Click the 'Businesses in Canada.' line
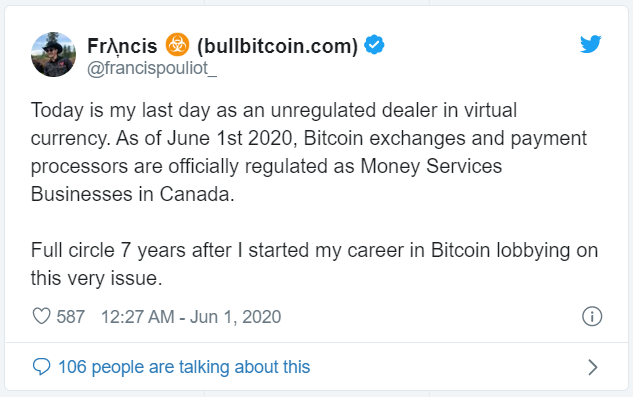 [132, 194]
